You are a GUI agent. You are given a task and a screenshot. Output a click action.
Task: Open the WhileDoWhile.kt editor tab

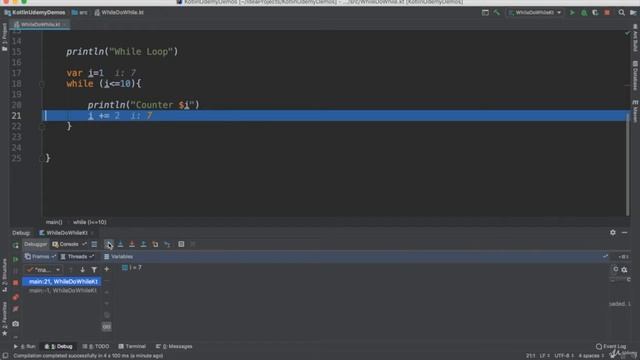coord(40,24)
